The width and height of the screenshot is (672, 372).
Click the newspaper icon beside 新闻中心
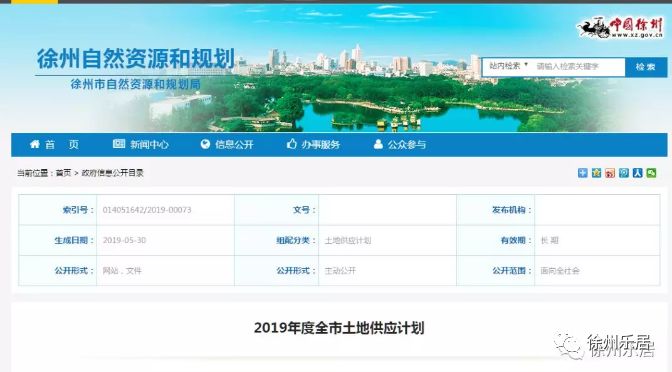click(119, 144)
